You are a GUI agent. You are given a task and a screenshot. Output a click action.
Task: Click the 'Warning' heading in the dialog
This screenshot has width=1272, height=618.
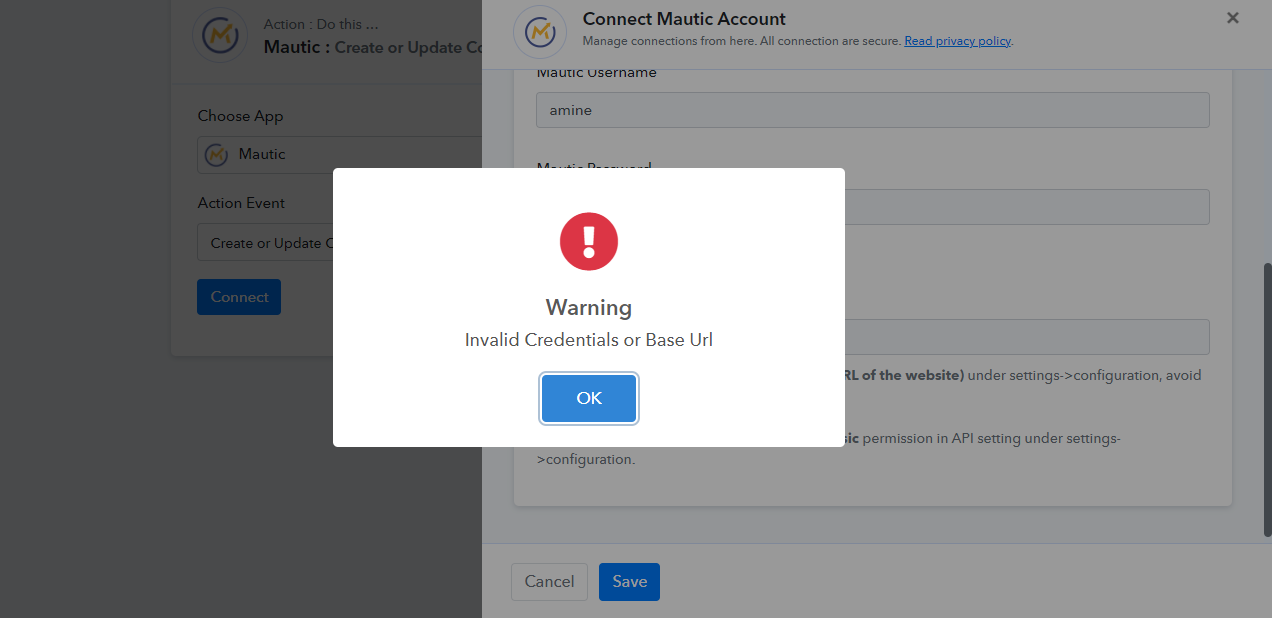[589, 307]
